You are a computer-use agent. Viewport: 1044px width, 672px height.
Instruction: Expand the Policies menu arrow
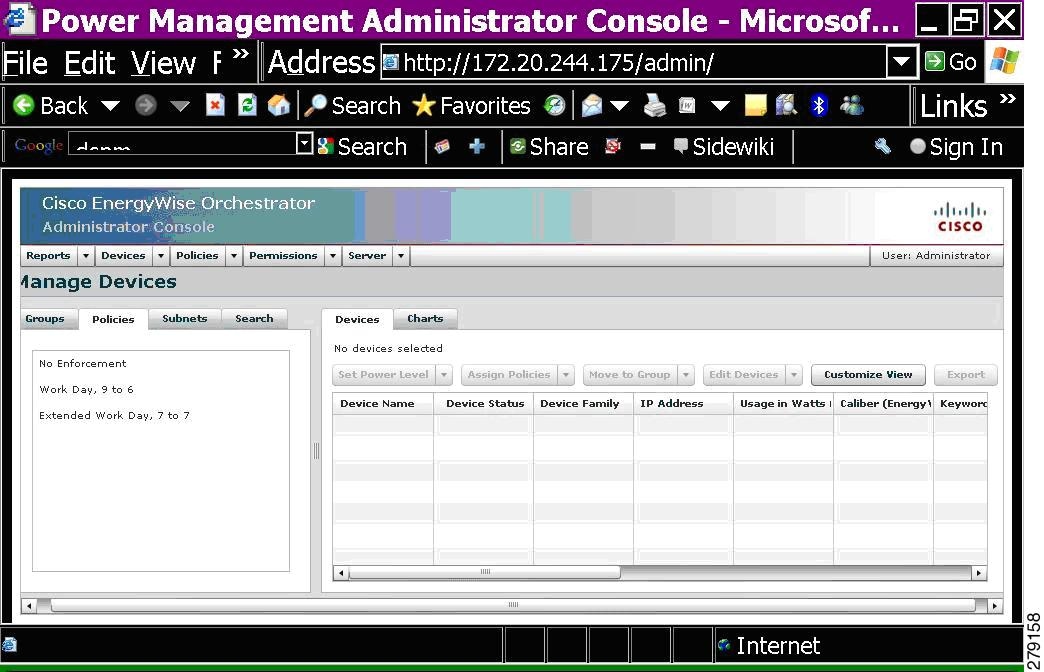coord(234,256)
